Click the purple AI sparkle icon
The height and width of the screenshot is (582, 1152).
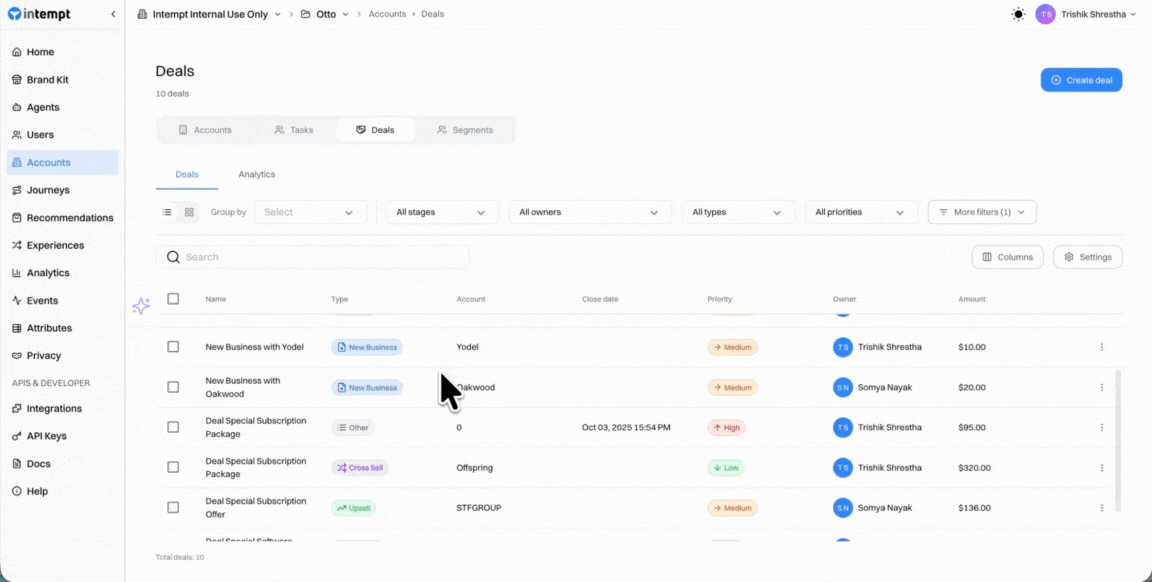[141, 306]
